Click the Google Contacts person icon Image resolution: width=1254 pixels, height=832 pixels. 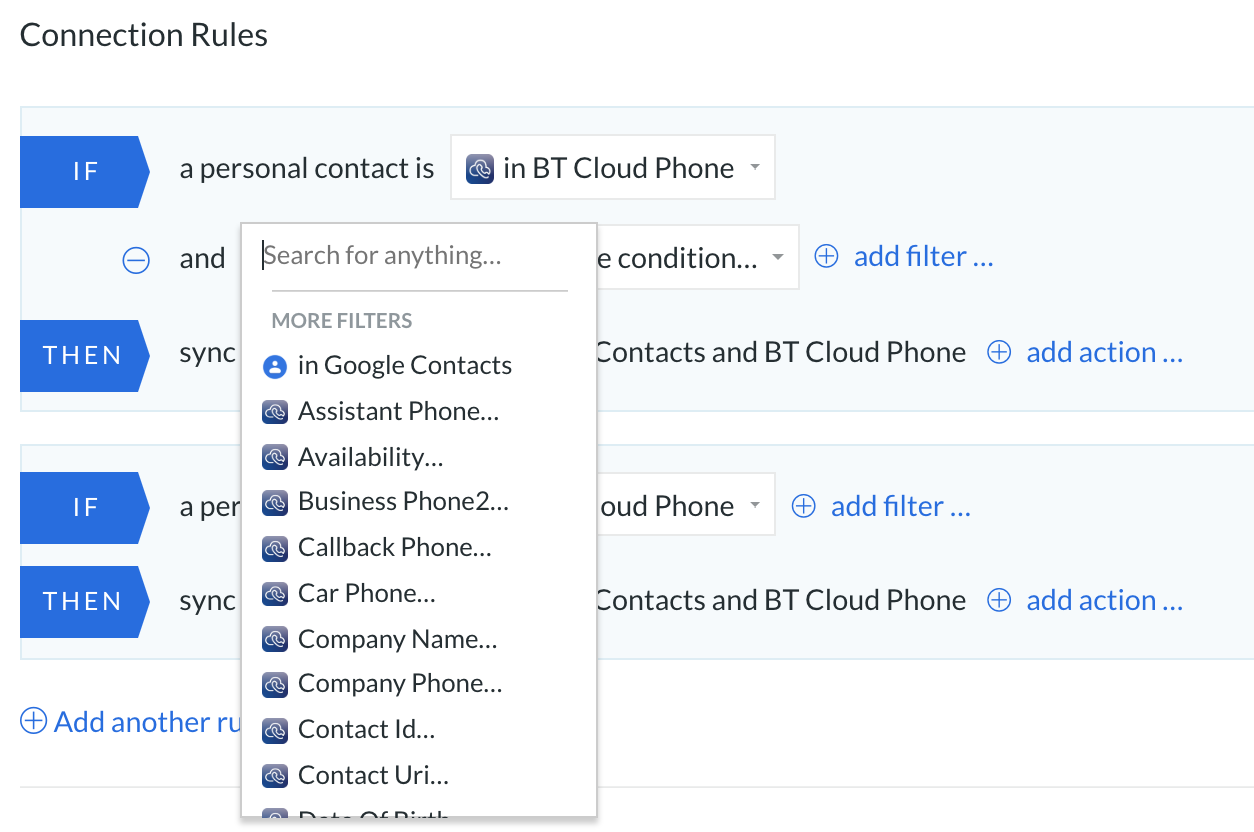[x=274, y=366]
